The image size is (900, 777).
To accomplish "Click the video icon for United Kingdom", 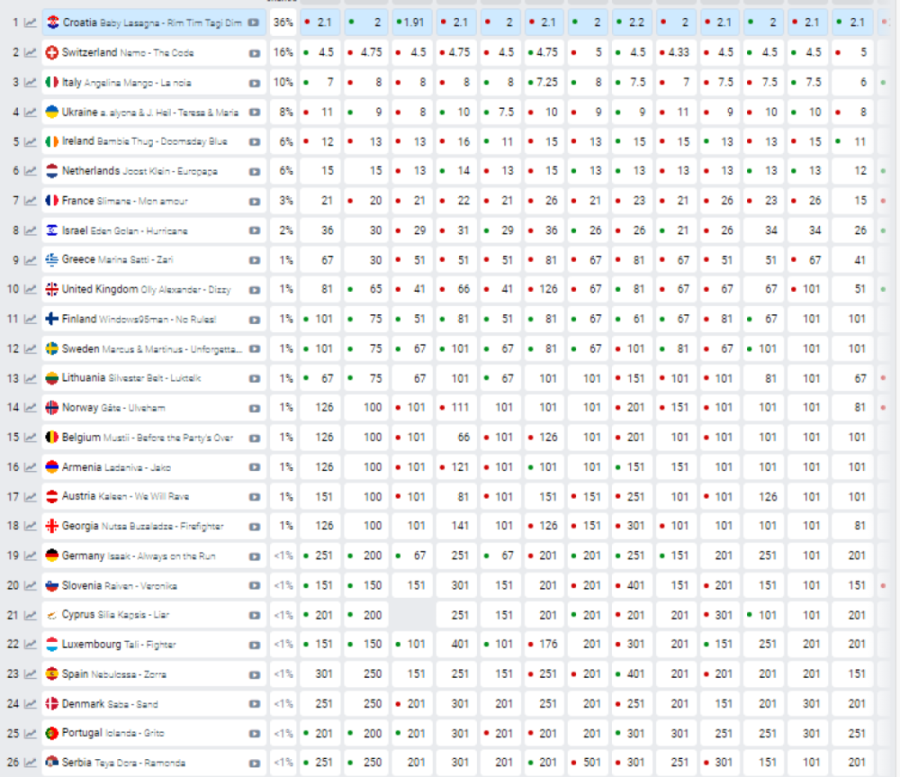I will [254, 290].
